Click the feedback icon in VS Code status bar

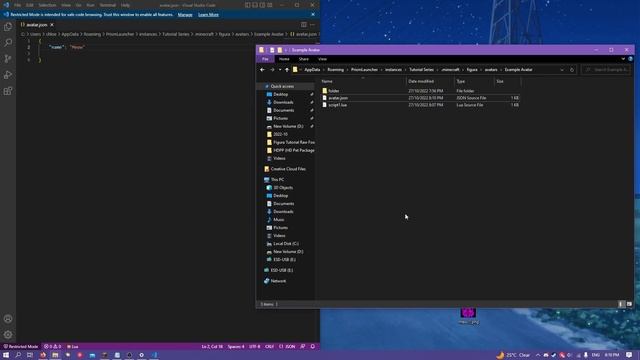click(x=303, y=347)
